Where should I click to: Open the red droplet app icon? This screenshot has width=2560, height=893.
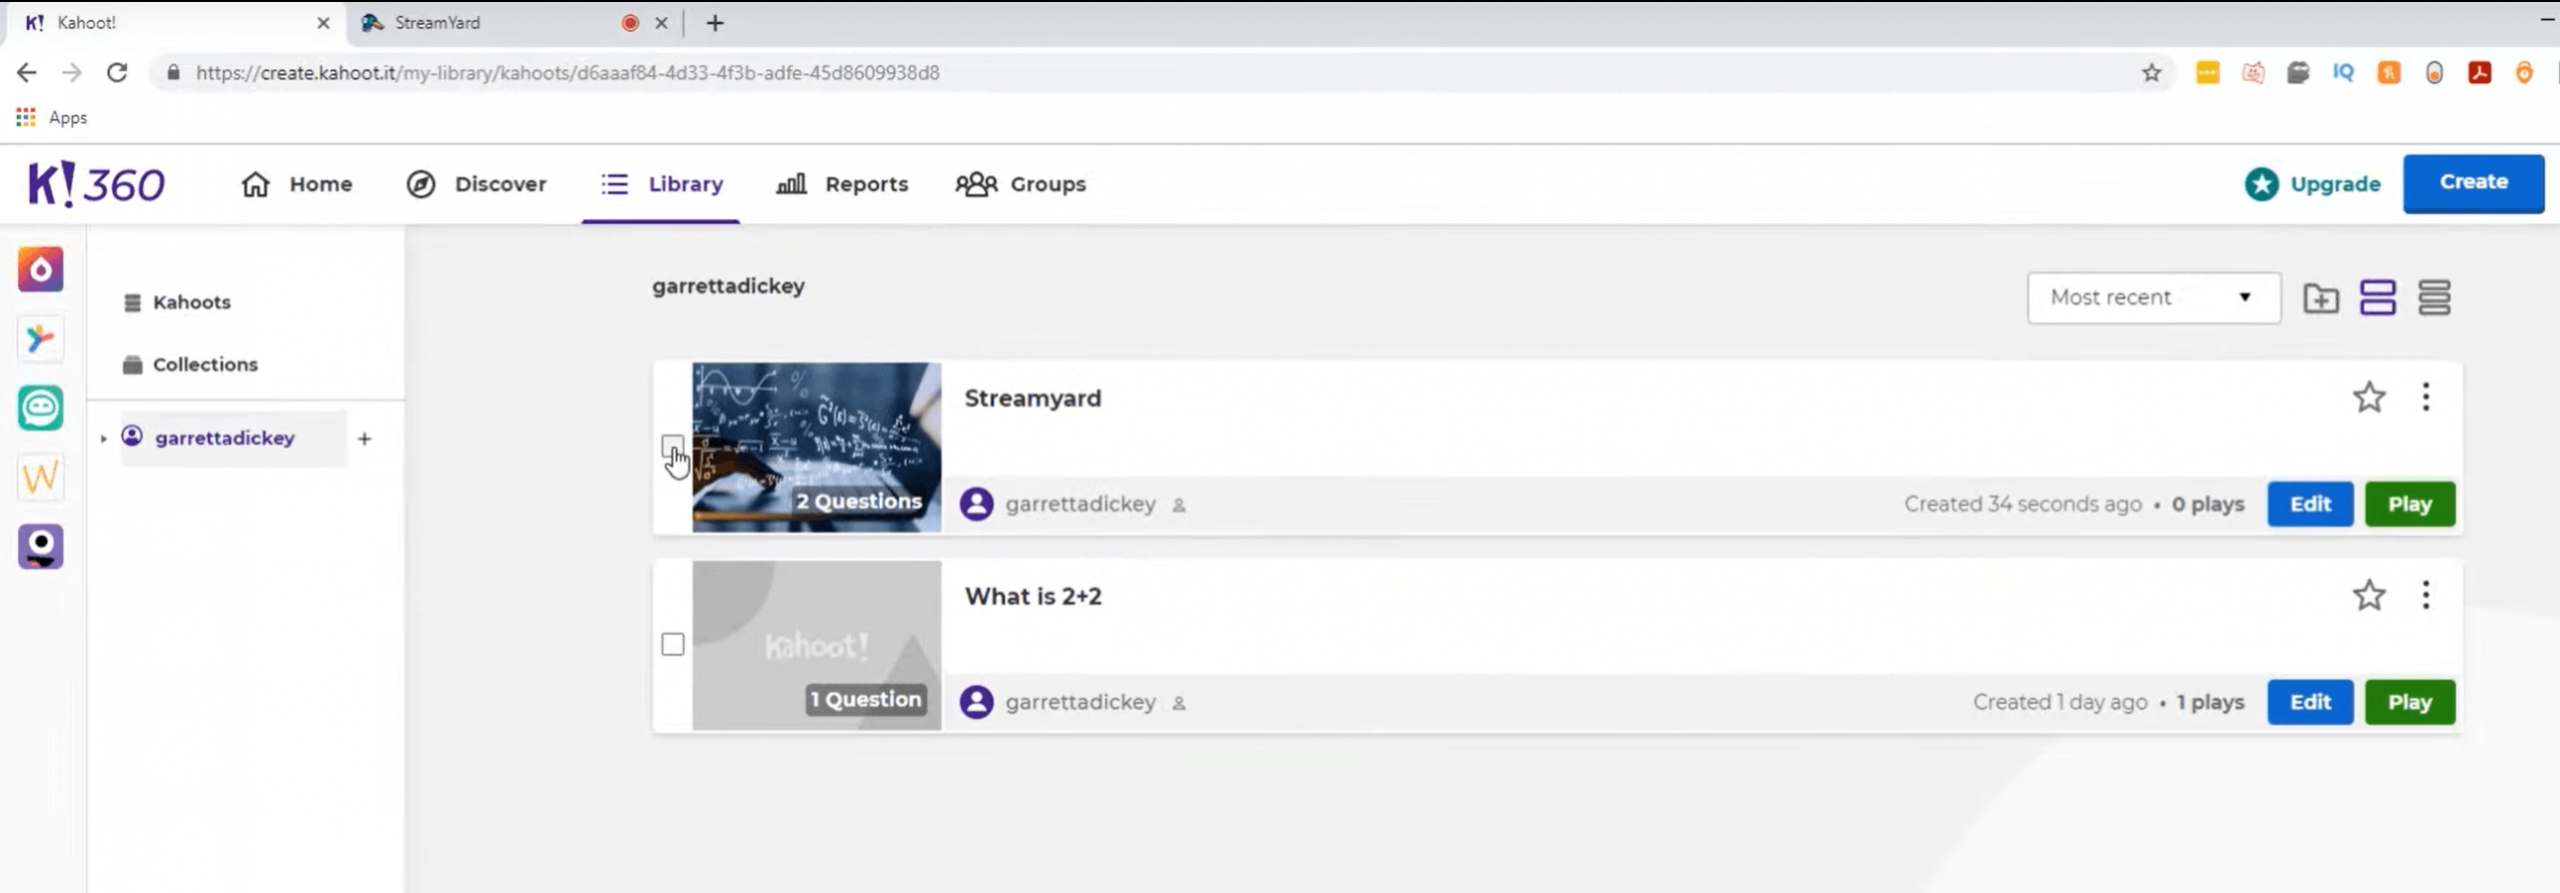(x=41, y=269)
